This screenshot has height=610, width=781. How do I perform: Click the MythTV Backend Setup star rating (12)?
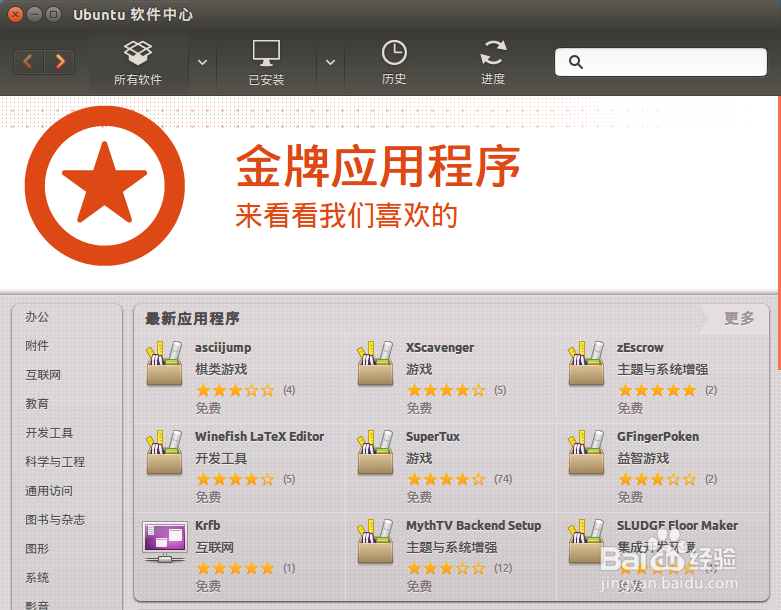(x=446, y=568)
